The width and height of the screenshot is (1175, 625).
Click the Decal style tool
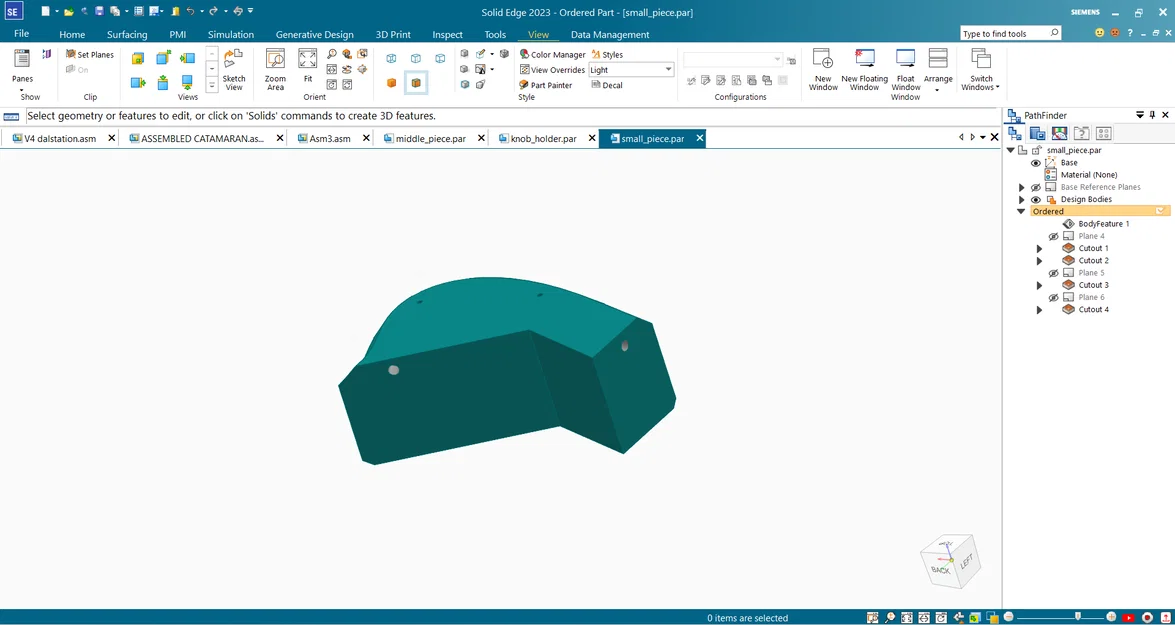(x=607, y=85)
